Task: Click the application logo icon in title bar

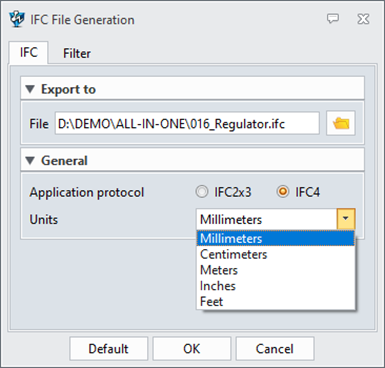Action: pyautogui.click(x=17, y=19)
